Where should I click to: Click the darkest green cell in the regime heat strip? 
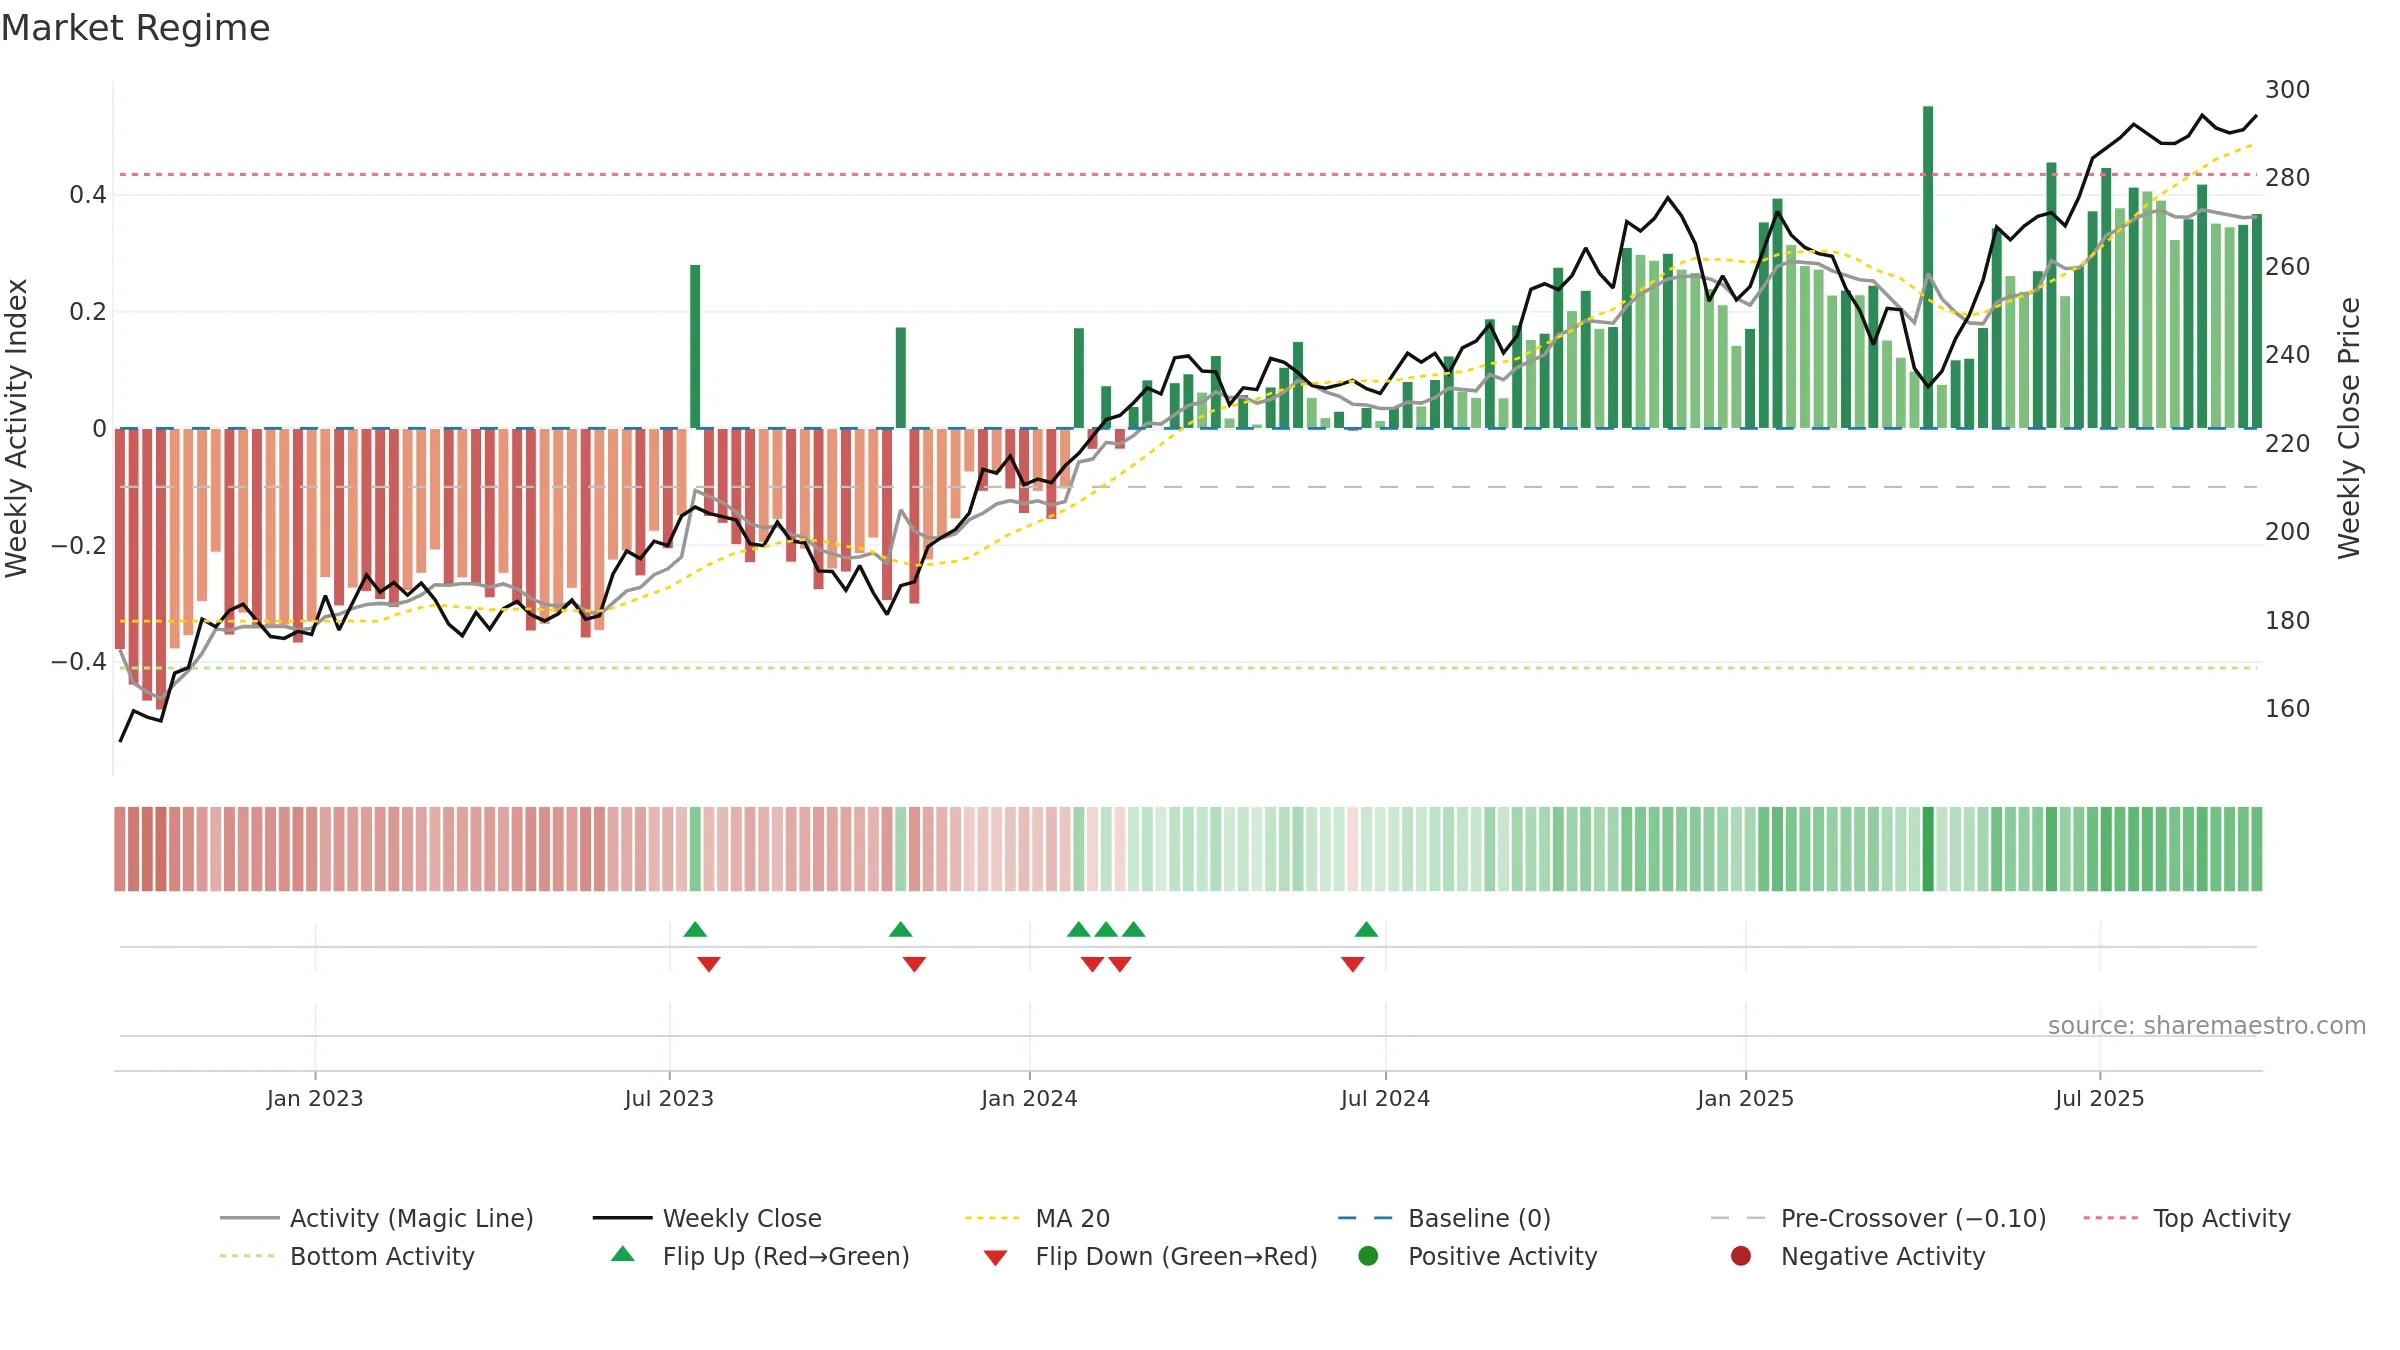[x=1928, y=849]
